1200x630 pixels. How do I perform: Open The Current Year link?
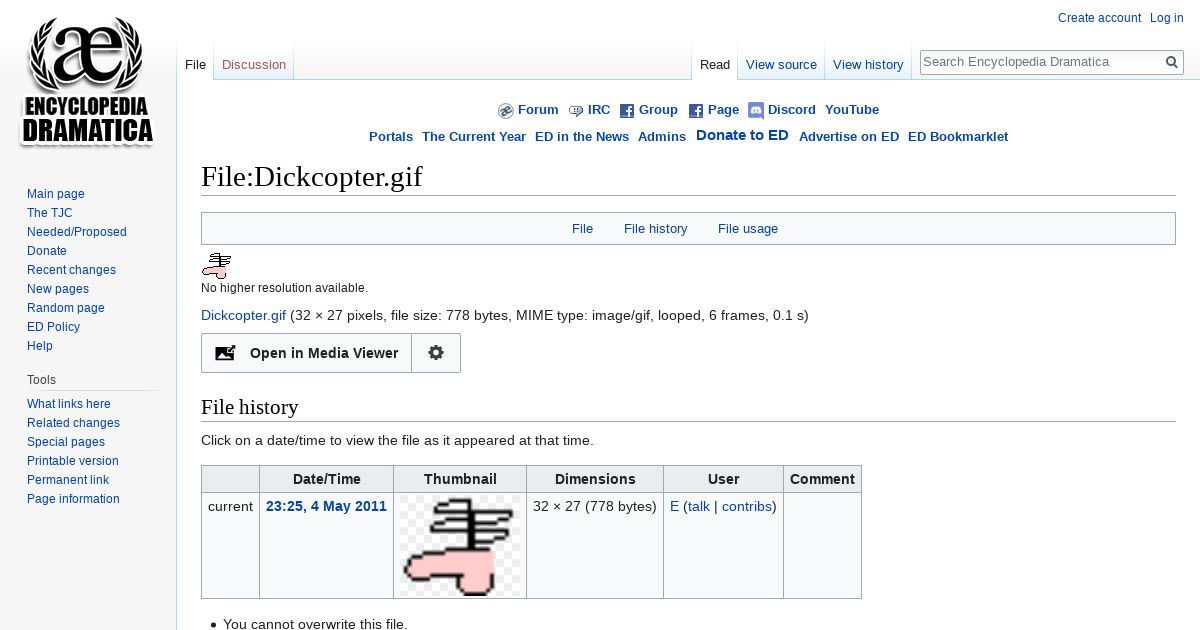pyautogui.click(x=474, y=137)
